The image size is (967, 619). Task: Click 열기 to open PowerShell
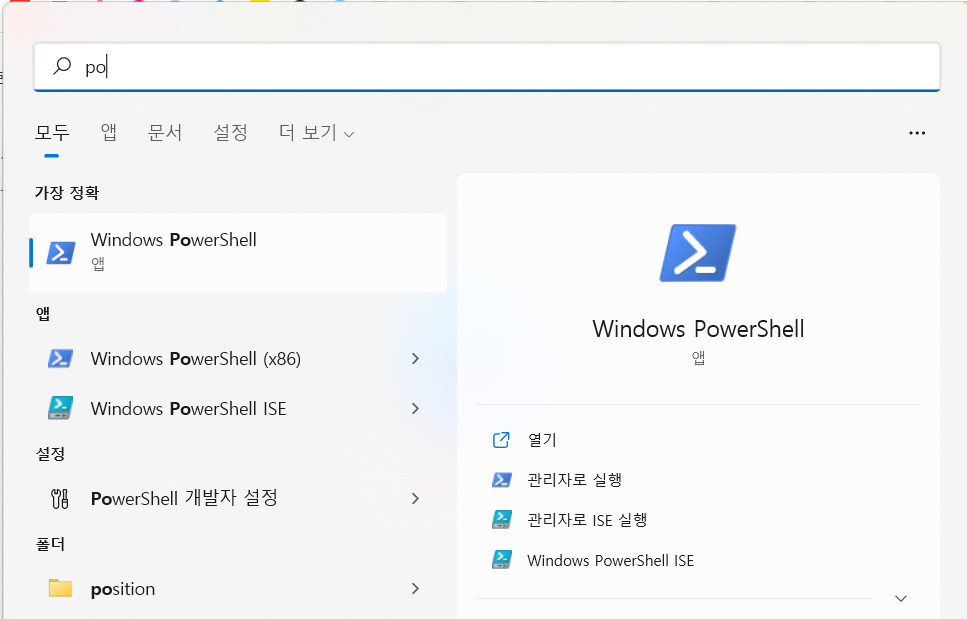pos(542,440)
